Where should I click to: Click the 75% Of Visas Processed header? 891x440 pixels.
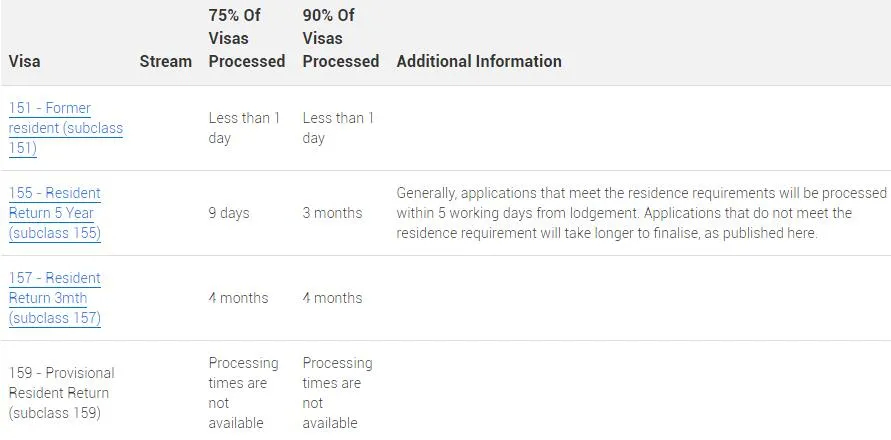pos(247,38)
